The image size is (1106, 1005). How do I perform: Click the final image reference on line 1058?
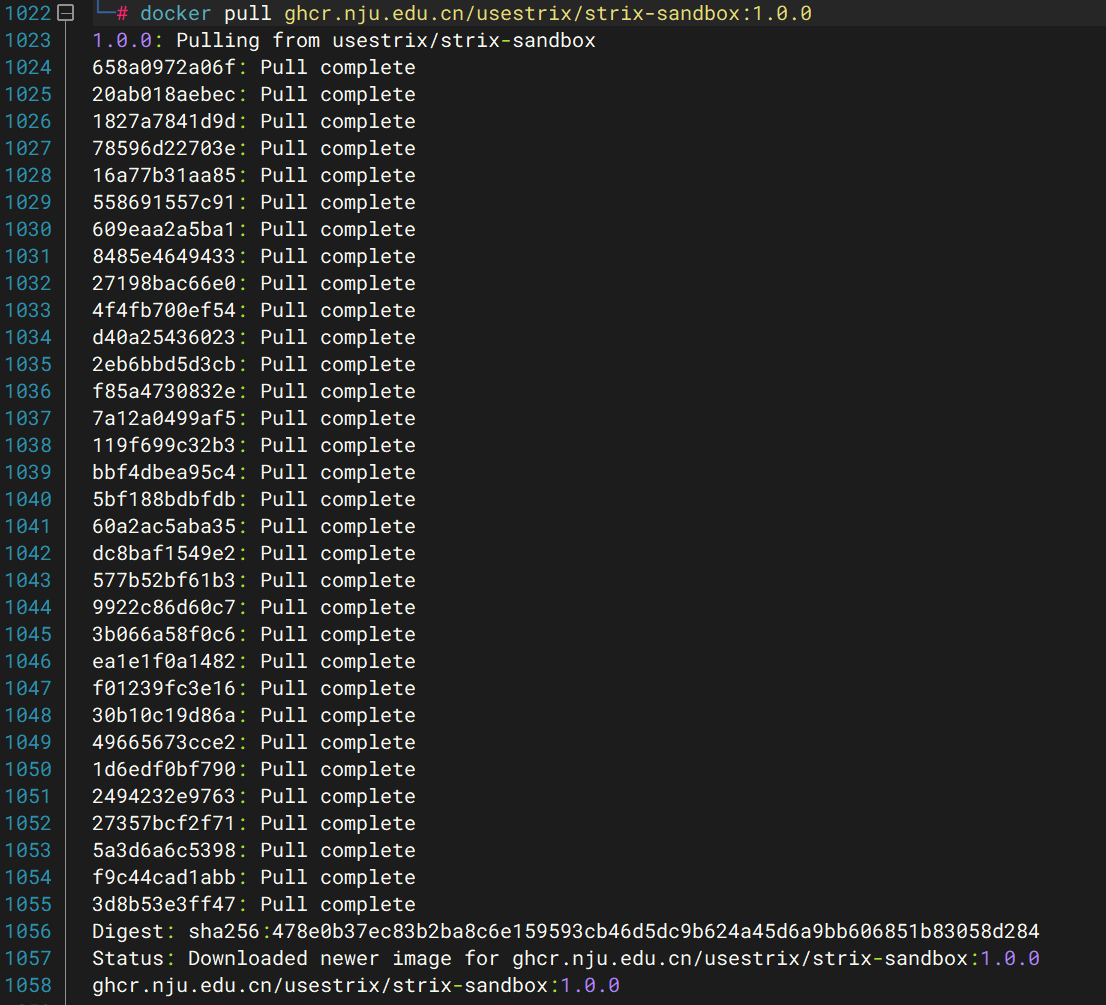tap(356, 985)
